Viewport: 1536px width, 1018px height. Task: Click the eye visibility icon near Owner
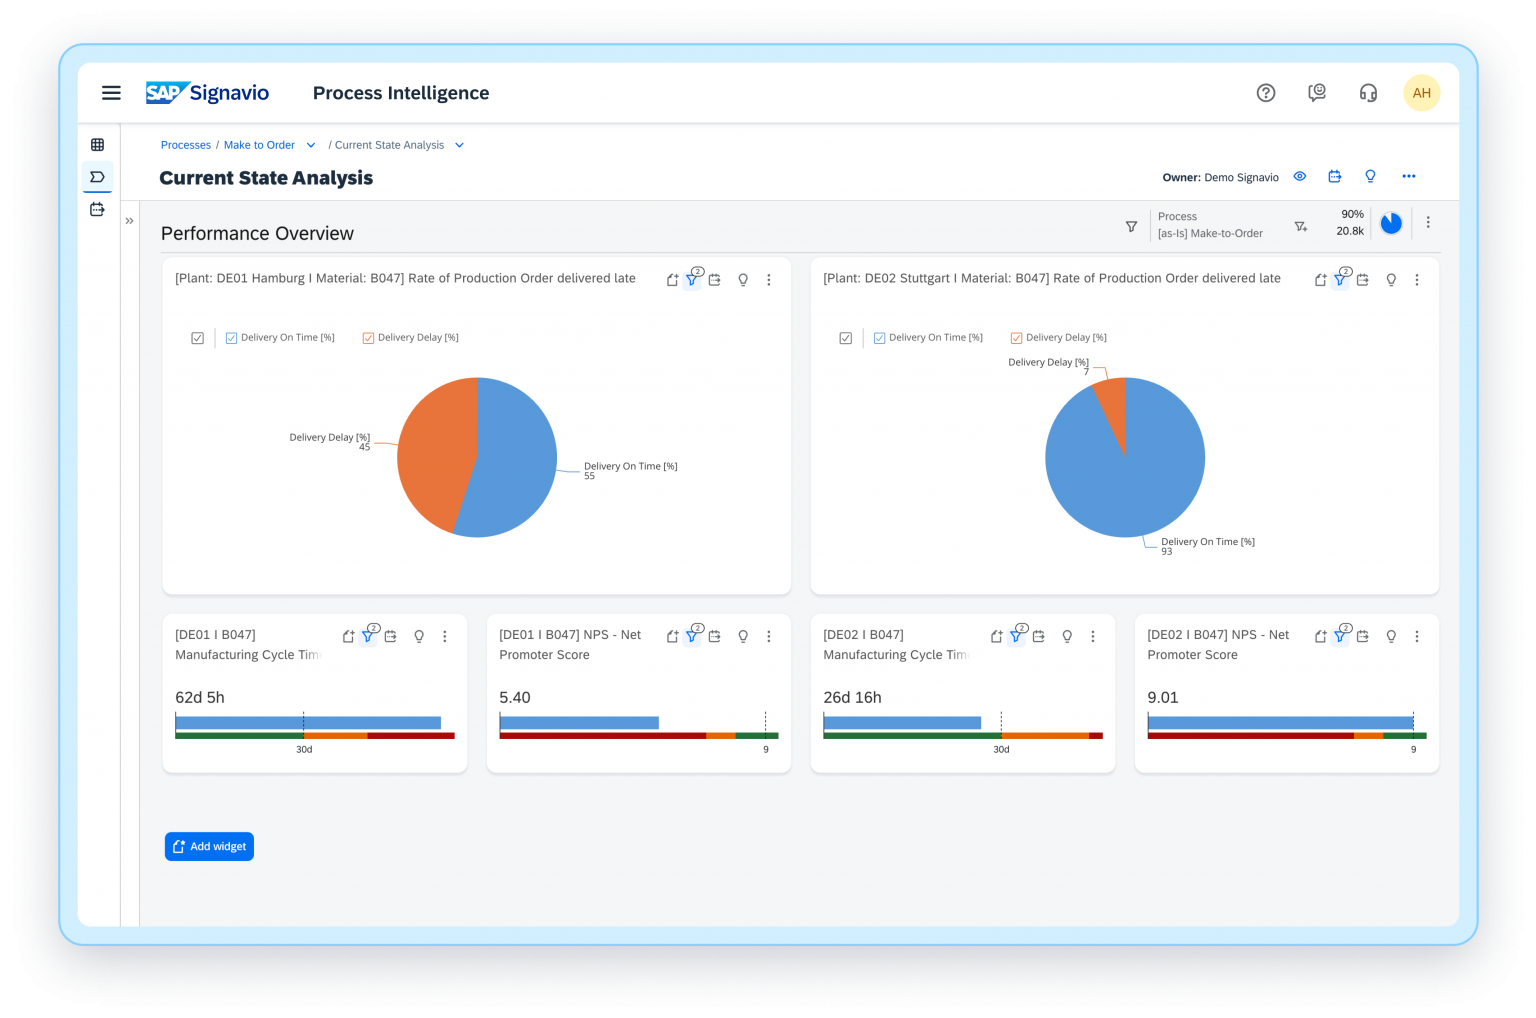click(1300, 176)
